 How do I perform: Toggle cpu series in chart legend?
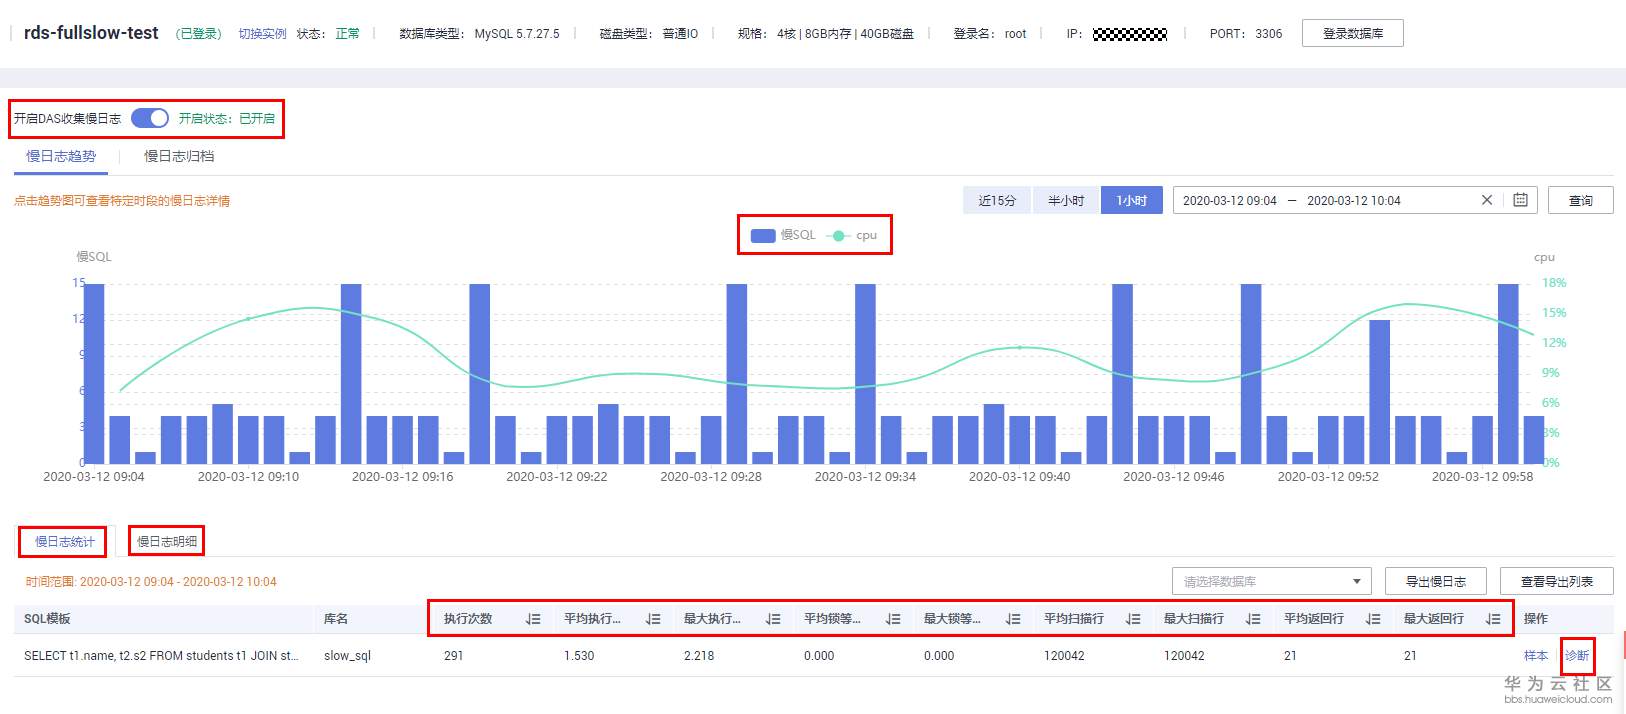tap(851, 235)
